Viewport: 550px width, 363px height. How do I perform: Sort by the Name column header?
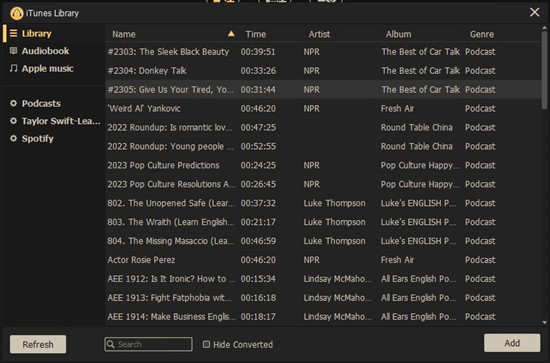(124, 34)
